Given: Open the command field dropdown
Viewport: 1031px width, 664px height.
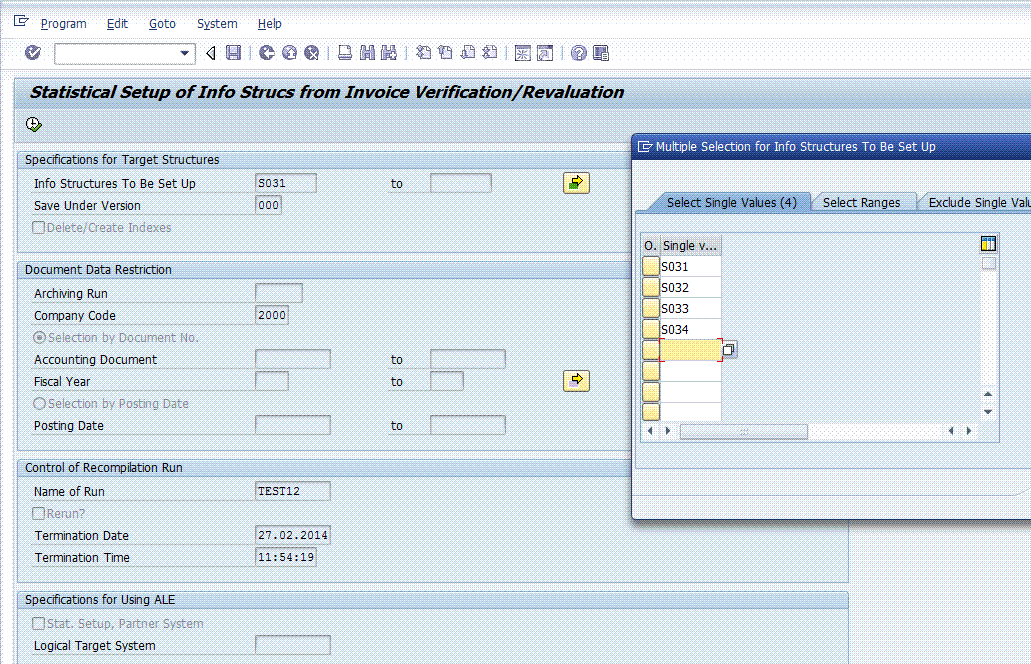Looking at the screenshot, I should 183,53.
